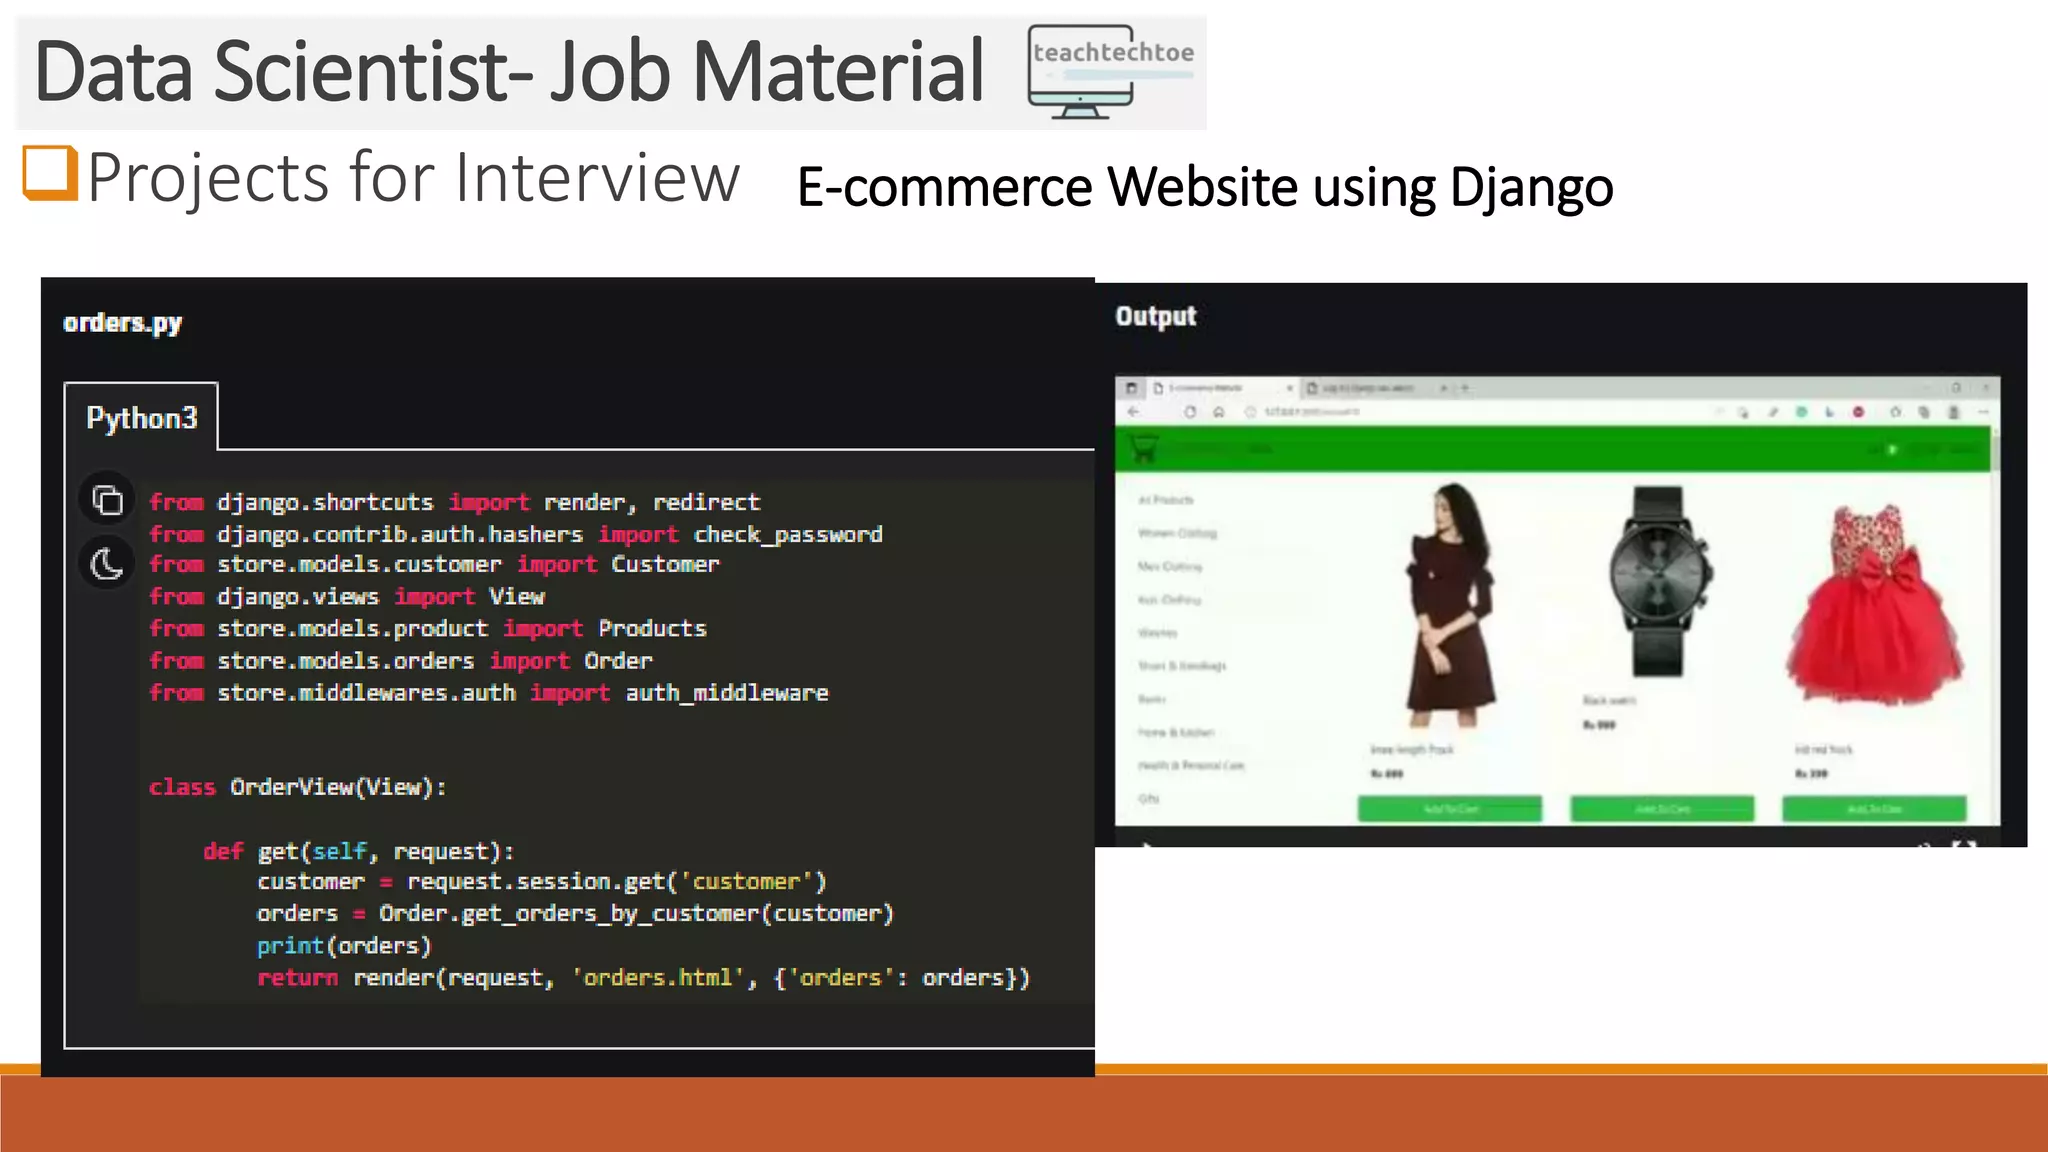
Task: Click the red frock product image
Action: pyautogui.click(x=1875, y=603)
